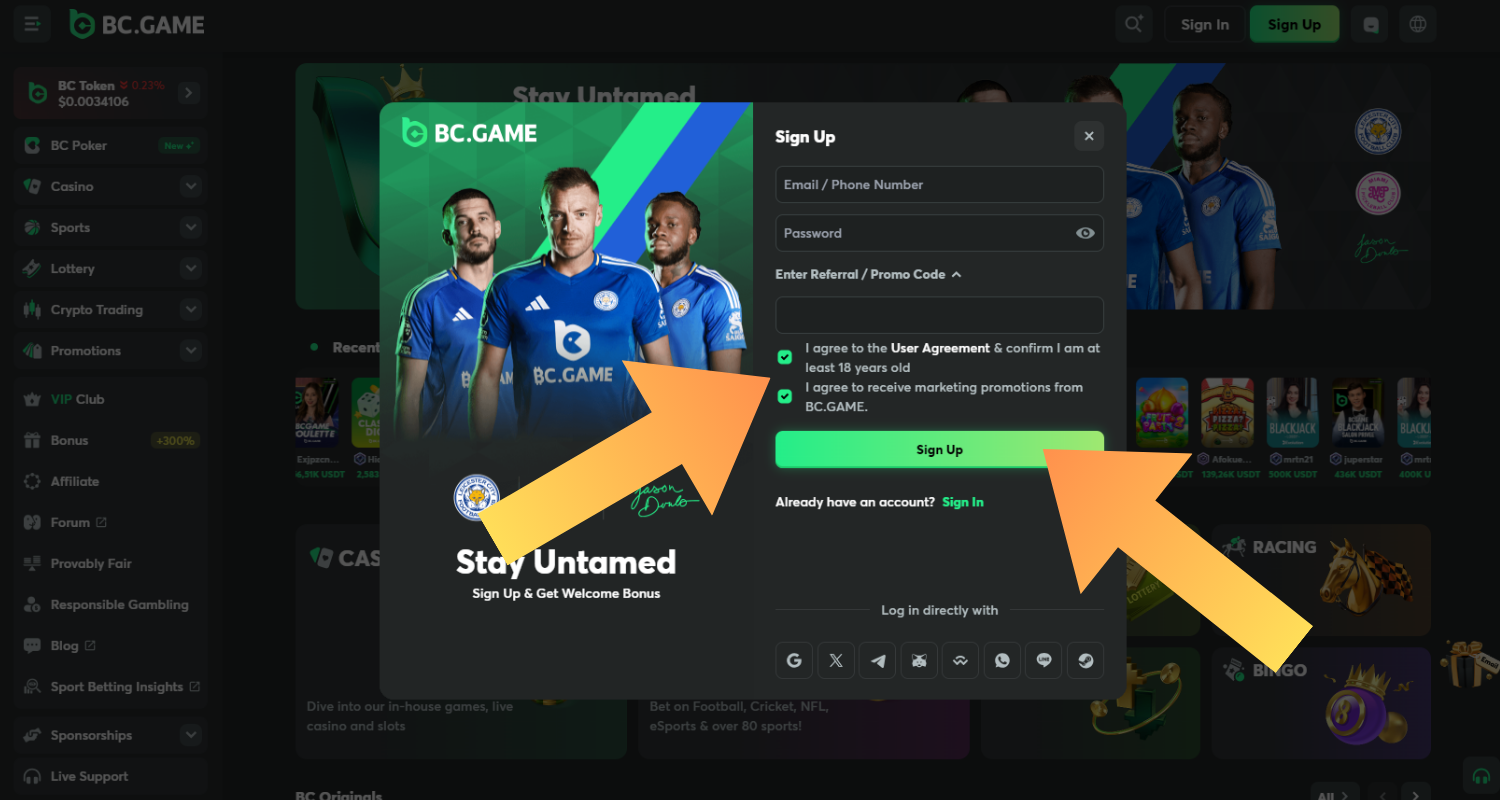Log in using the Telegram icon
The width and height of the screenshot is (1500, 800).
tap(878, 661)
